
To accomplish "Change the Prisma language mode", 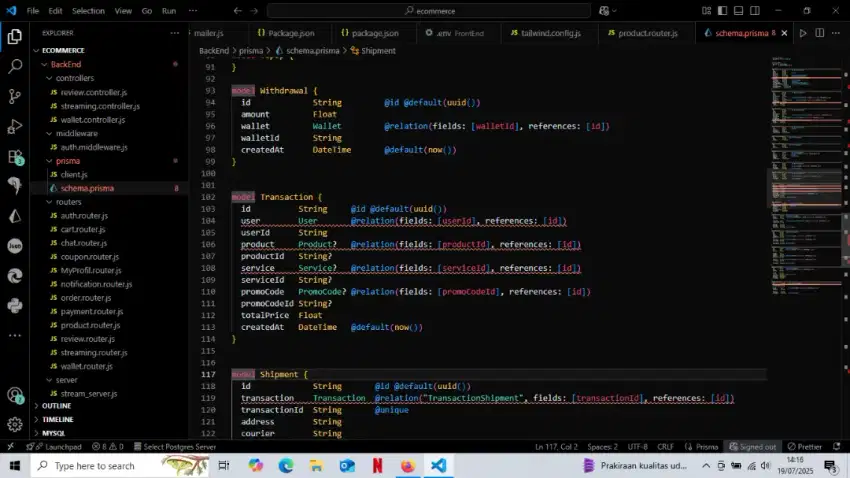I will click(x=701, y=447).
